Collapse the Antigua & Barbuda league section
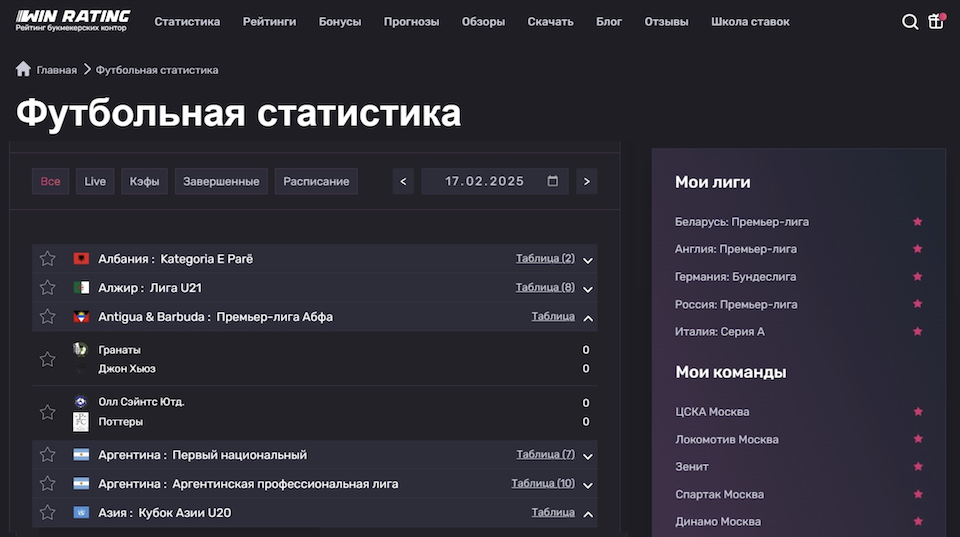The image size is (960, 537). (588, 318)
